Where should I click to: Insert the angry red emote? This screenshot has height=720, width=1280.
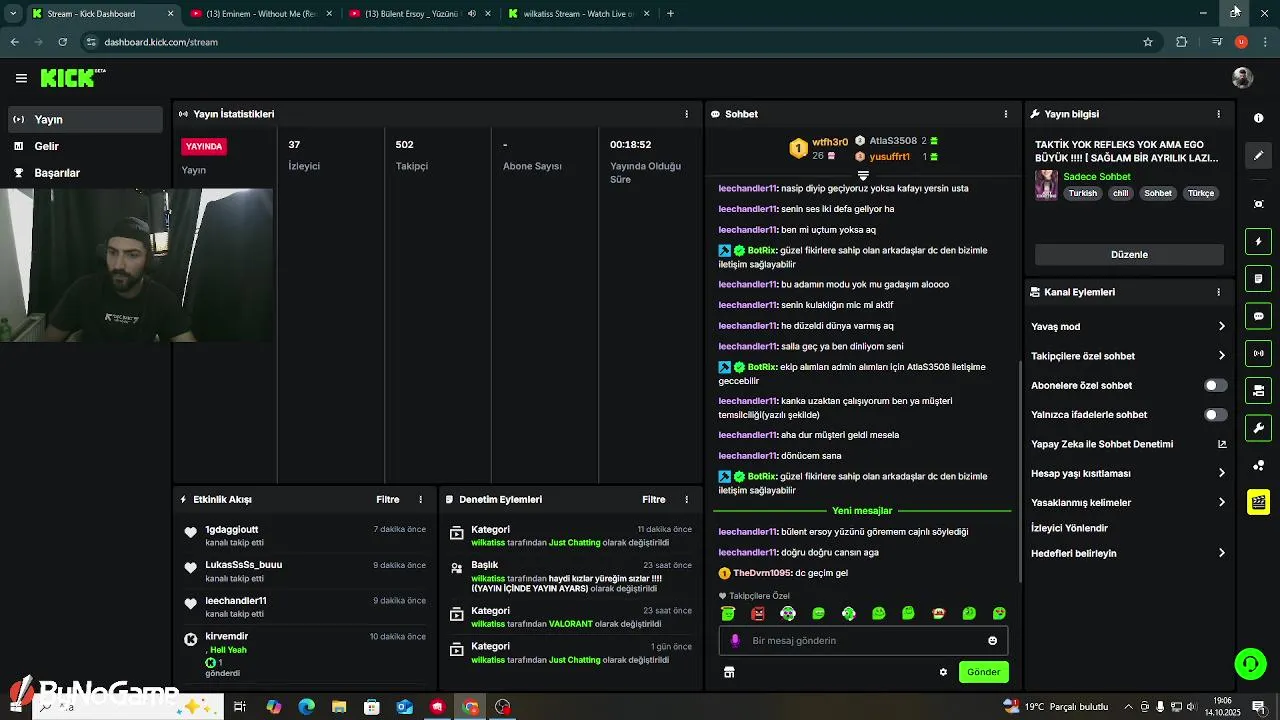758,613
